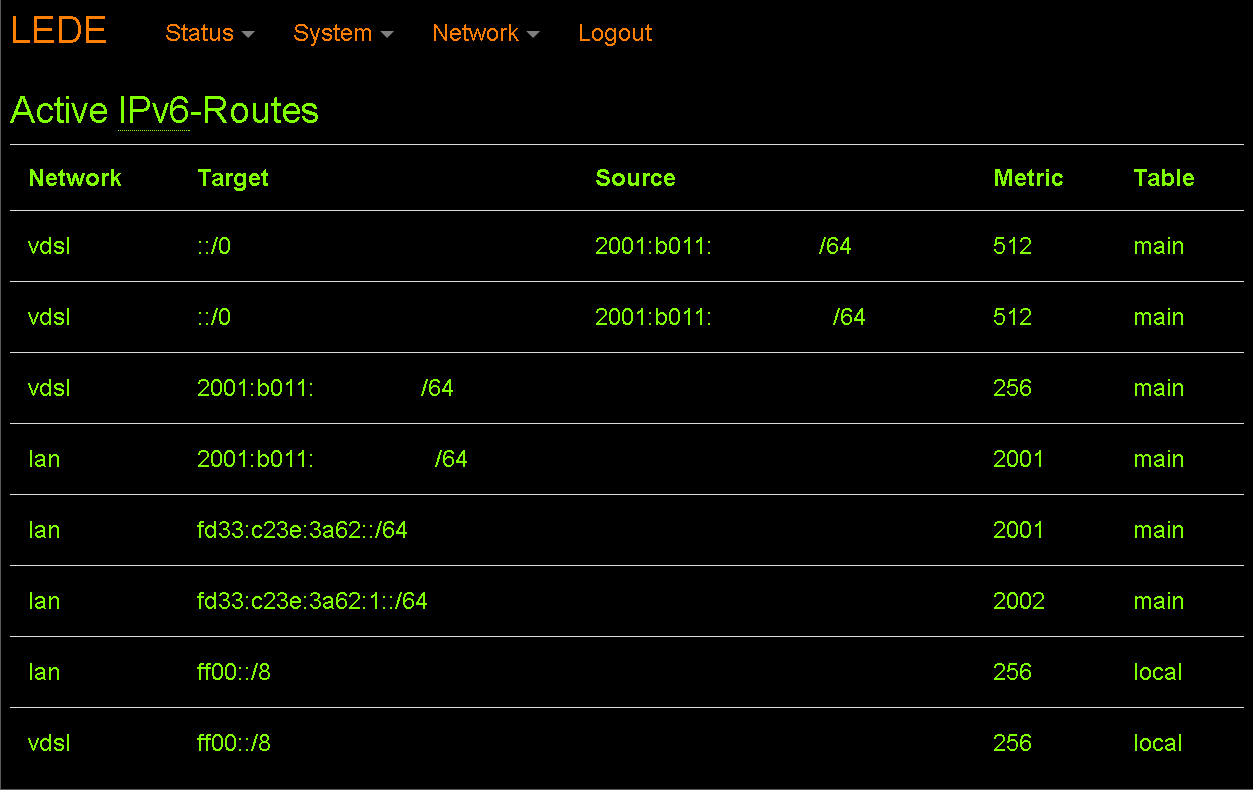Click the Network column header
Viewport: 1253px width, 790px height.
point(75,178)
